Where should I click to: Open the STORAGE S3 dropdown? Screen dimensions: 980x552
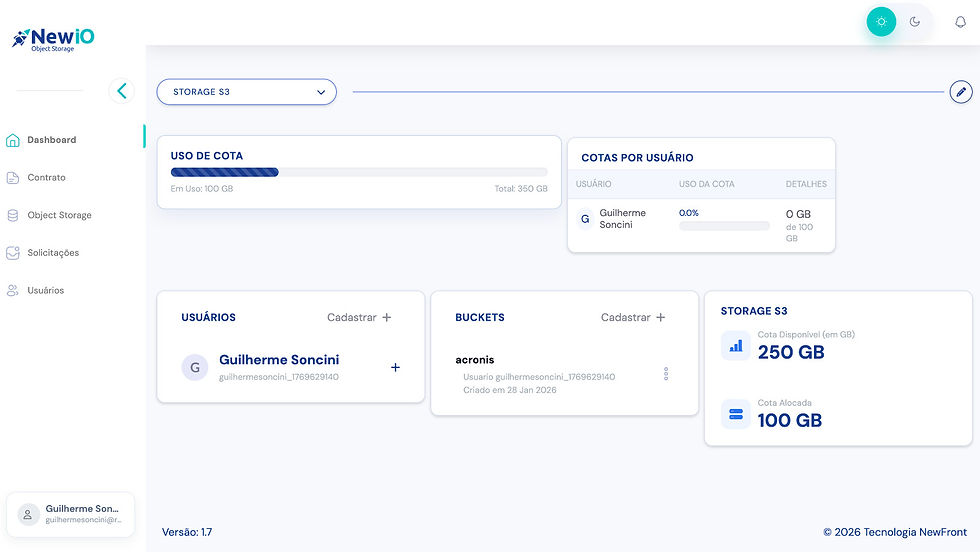click(x=247, y=92)
